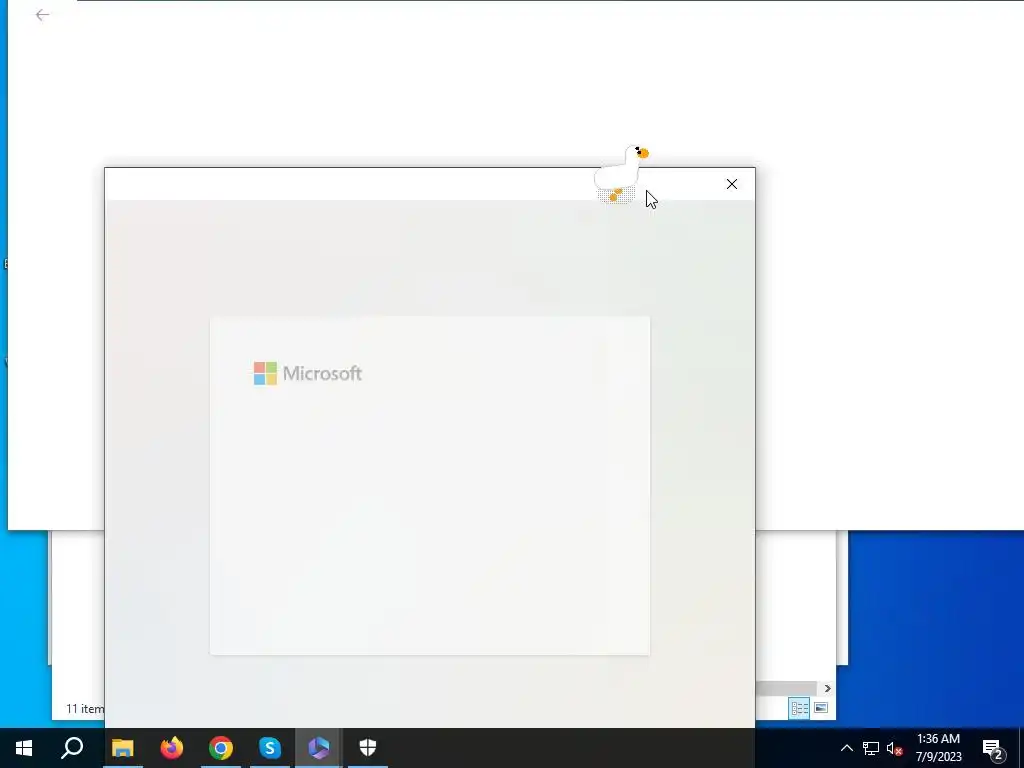1024x768 pixels.
Task: Click the '11 items' status bar text
Action: [x=85, y=709]
